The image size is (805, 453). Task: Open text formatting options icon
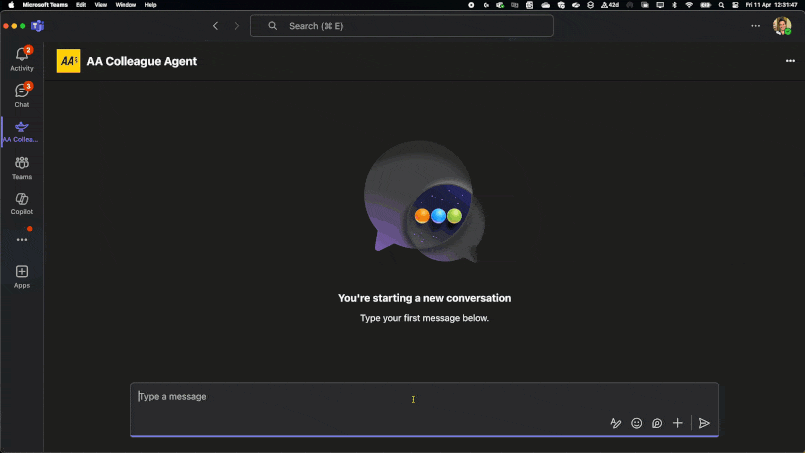(x=616, y=423)
